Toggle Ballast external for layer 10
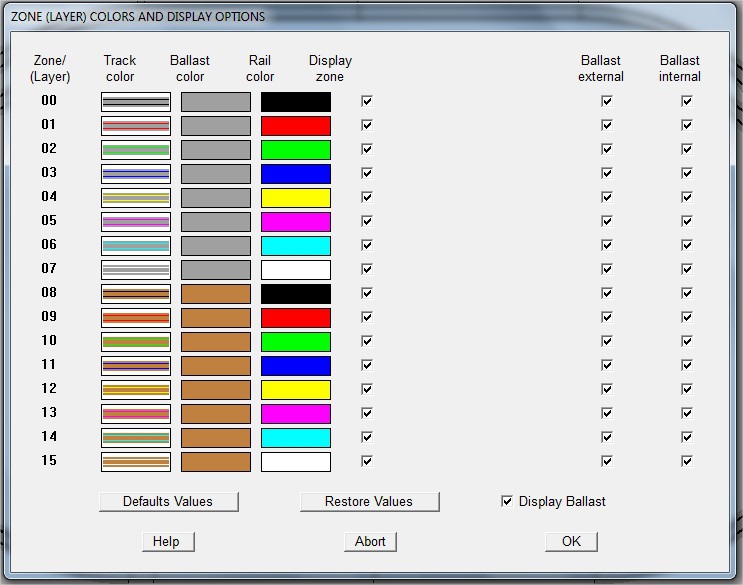 click(x=607, y=341)
